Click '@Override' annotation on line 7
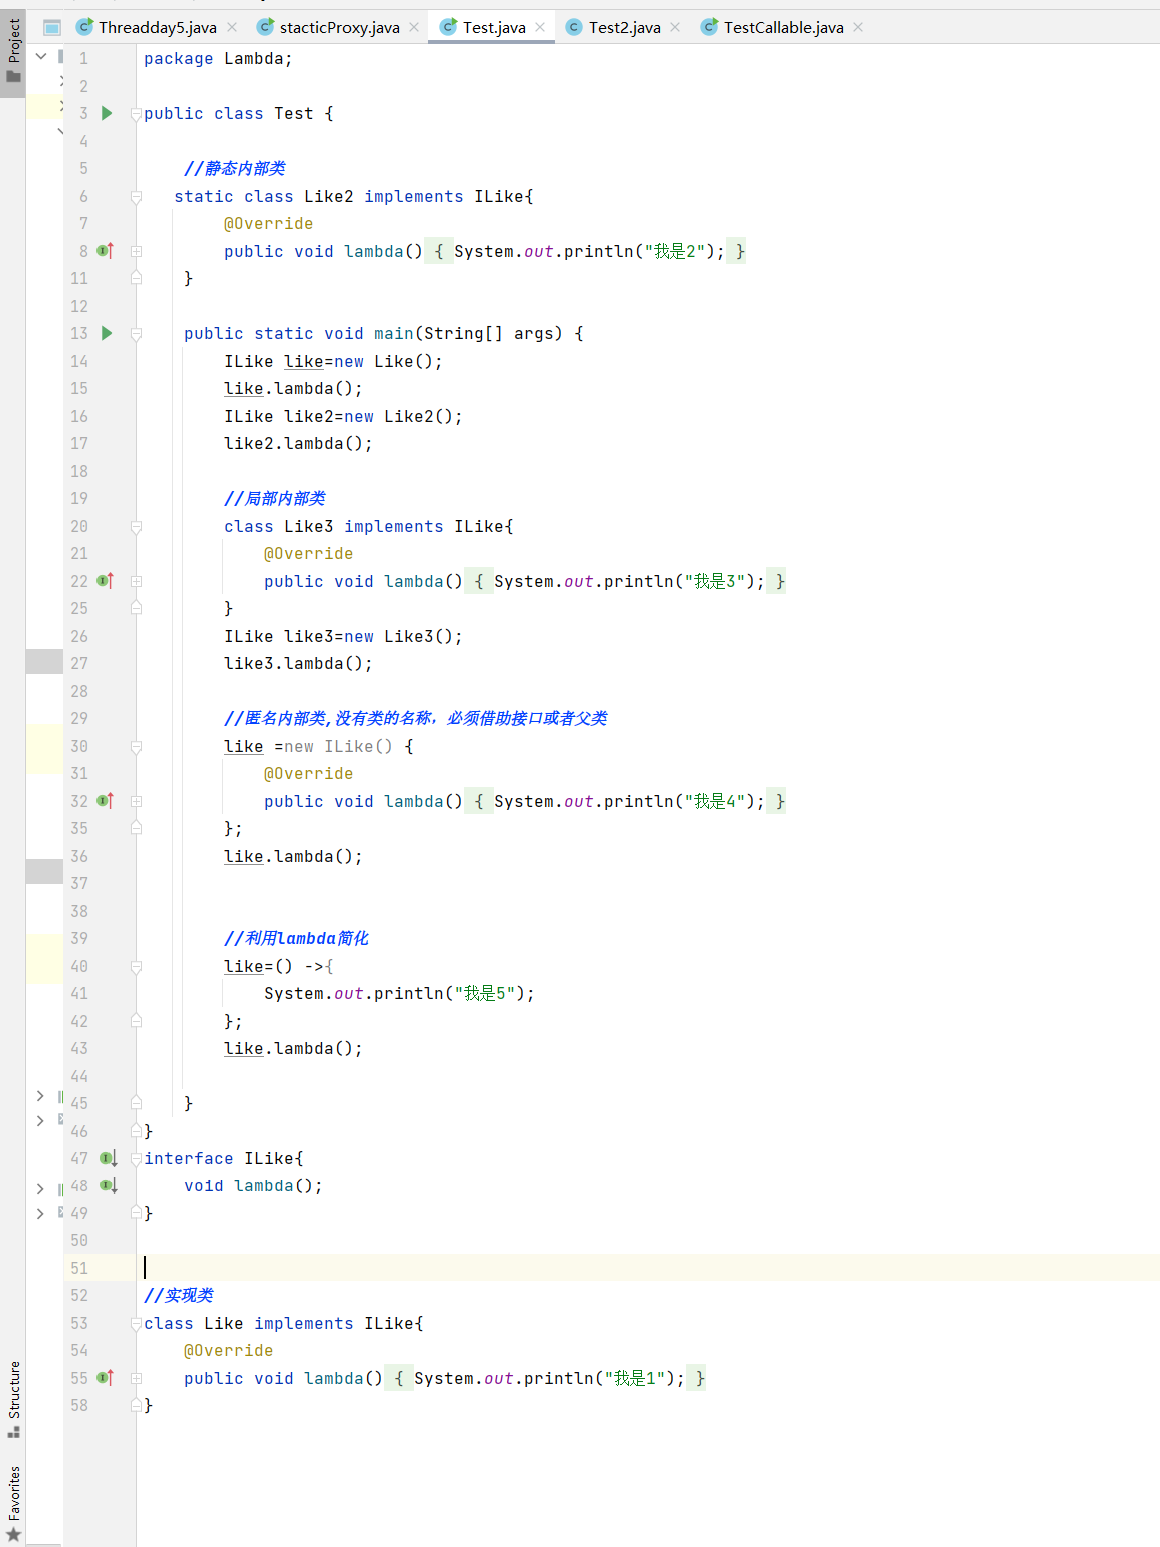1160x1547 pixels. [x=268, y=223]
